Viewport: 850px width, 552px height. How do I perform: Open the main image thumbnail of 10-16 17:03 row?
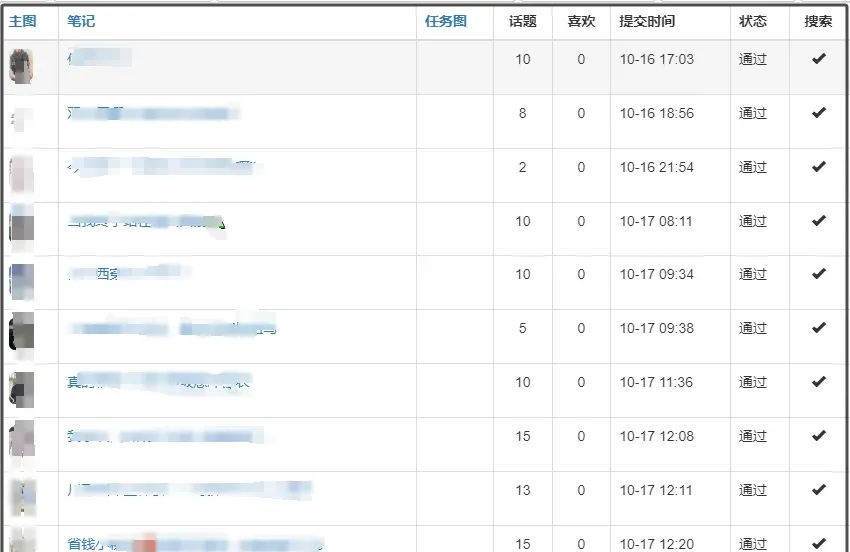pyautogui.click(x=21, y=66)
